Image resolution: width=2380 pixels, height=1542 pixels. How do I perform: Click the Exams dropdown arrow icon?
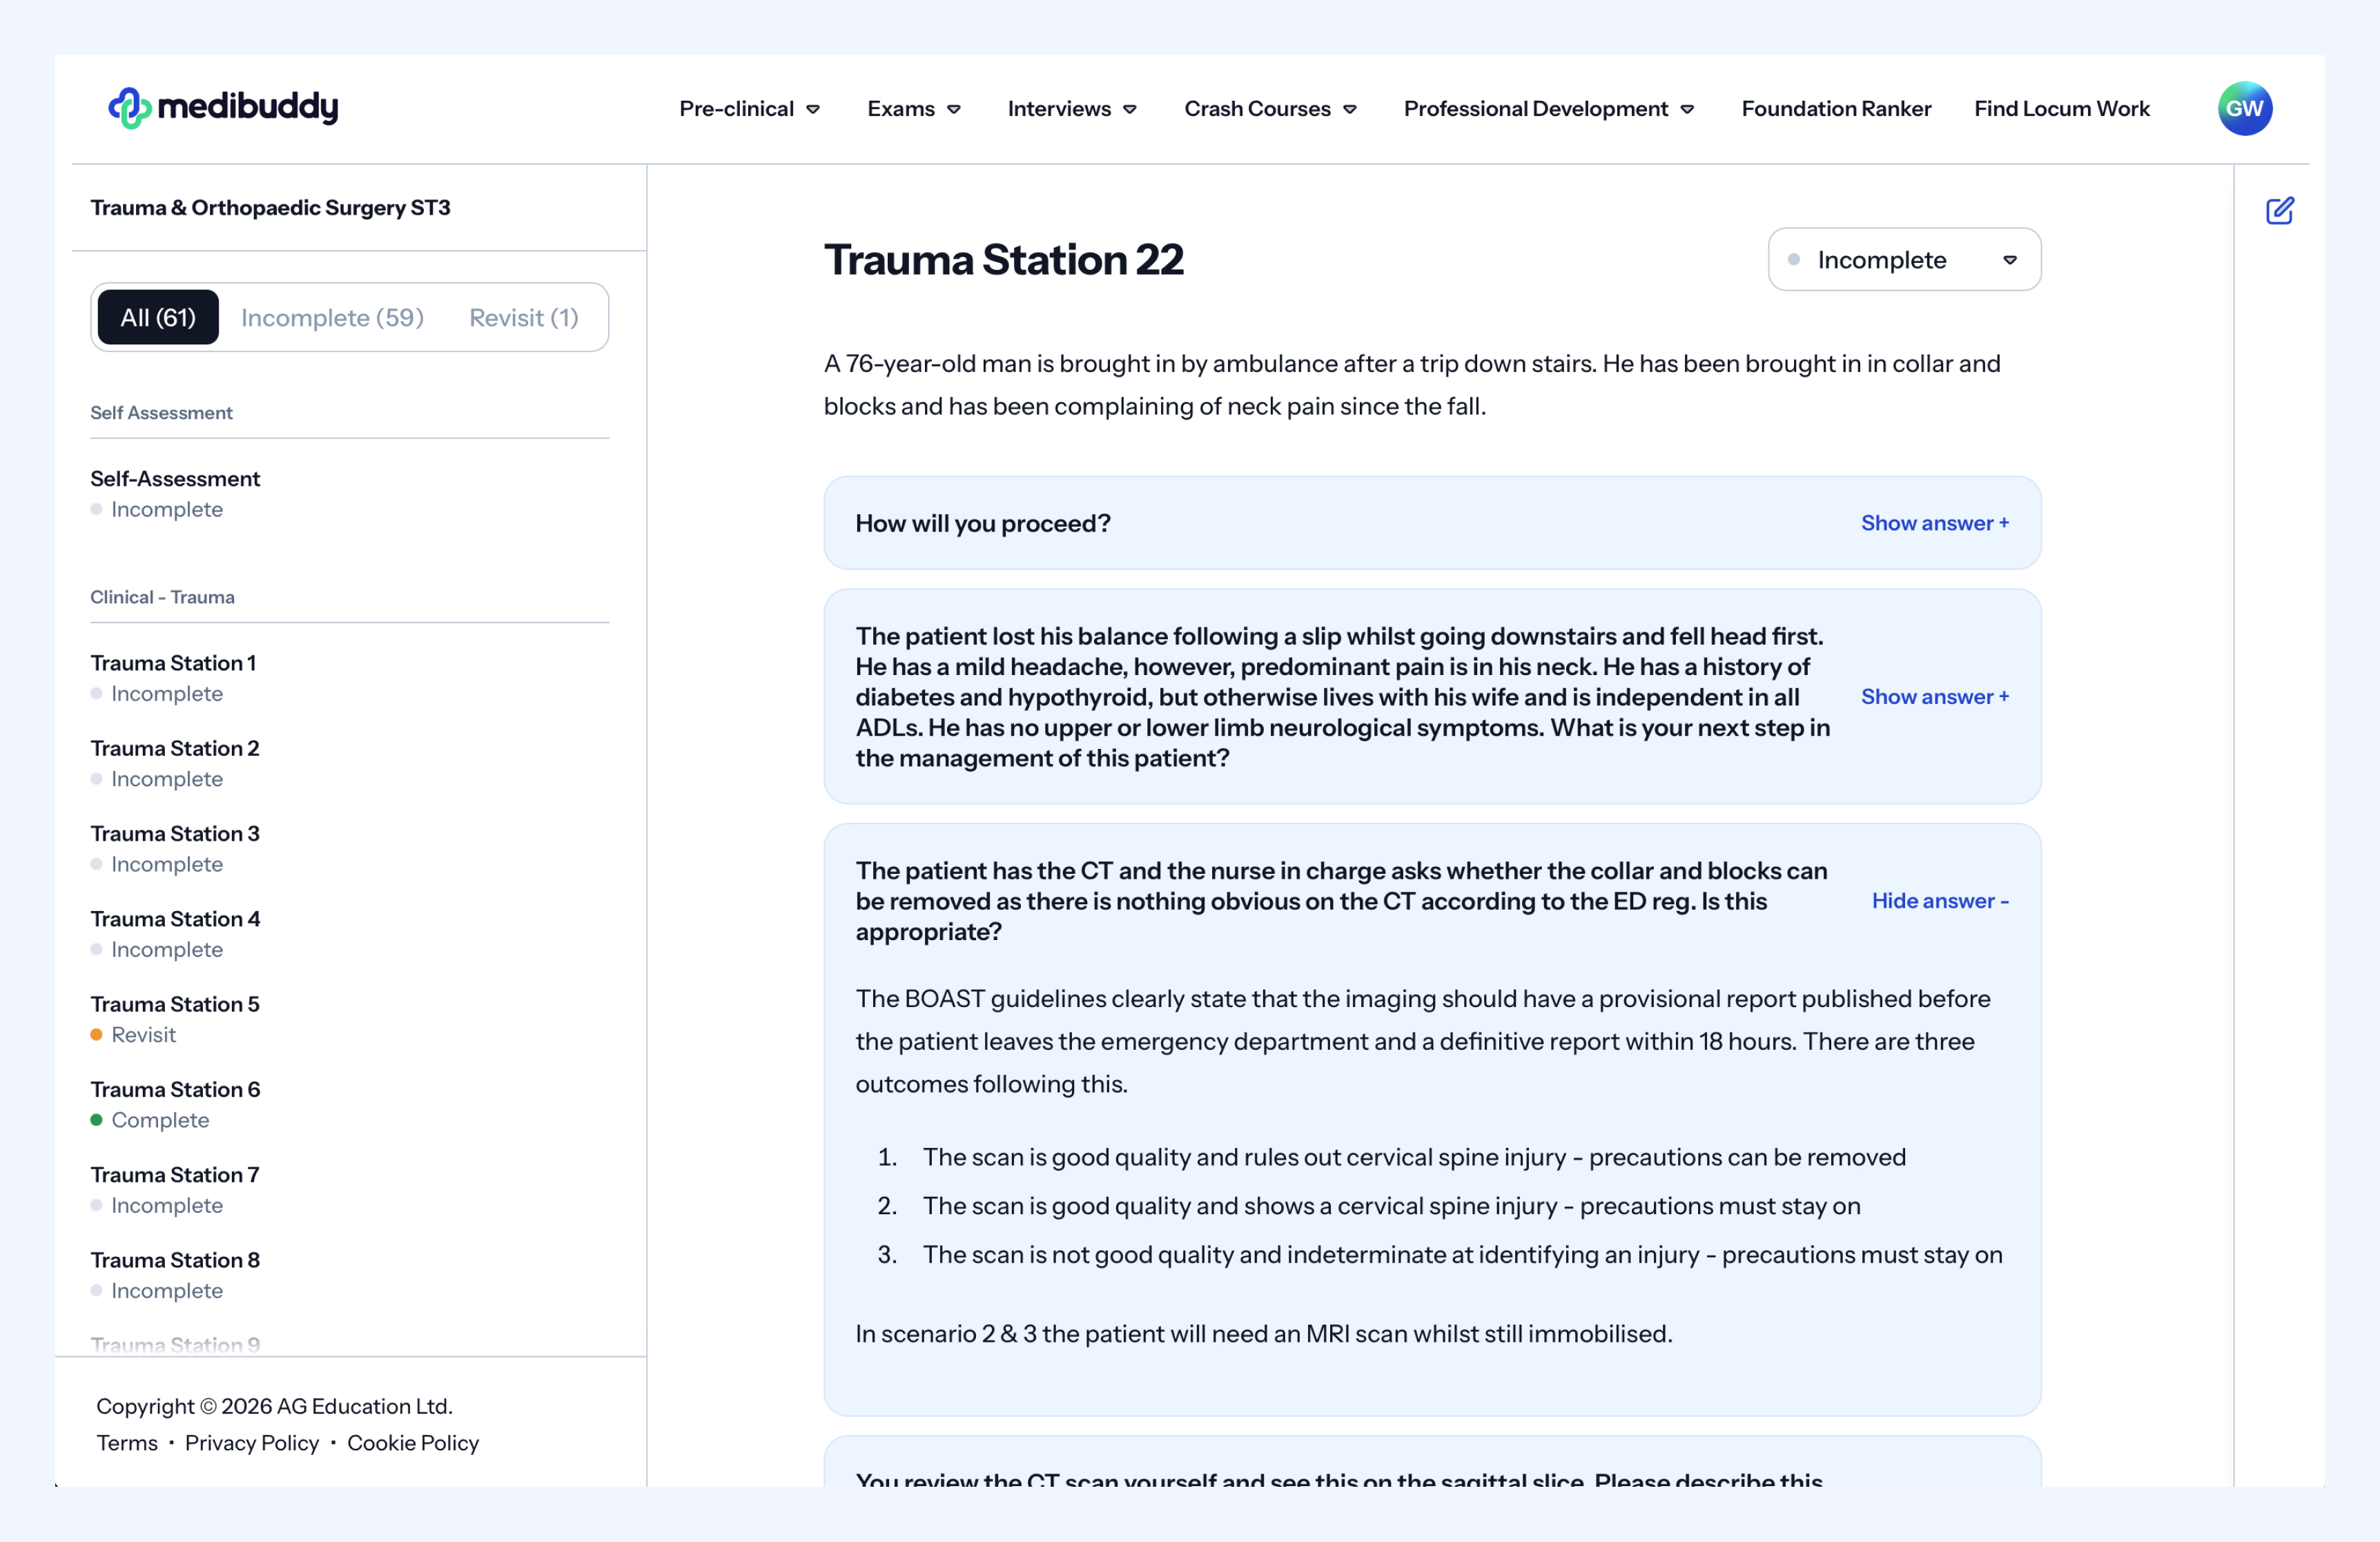click(954, 110)
